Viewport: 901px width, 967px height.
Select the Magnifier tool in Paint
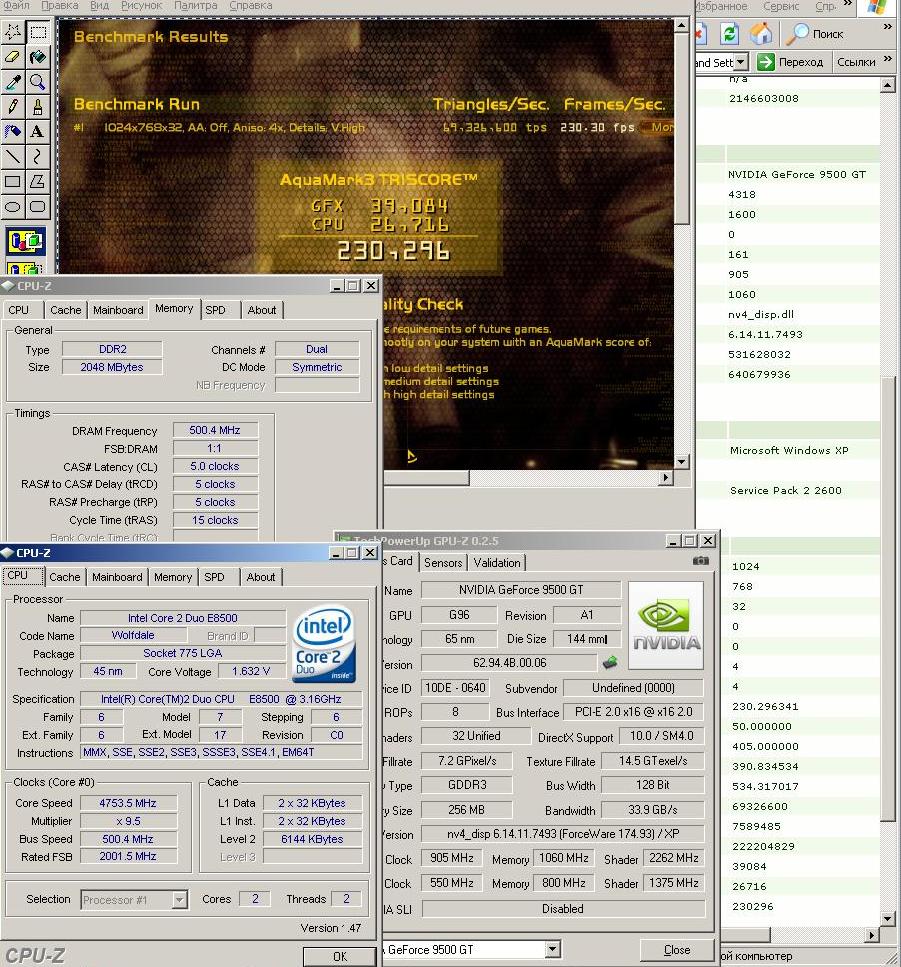pos(38,81)
